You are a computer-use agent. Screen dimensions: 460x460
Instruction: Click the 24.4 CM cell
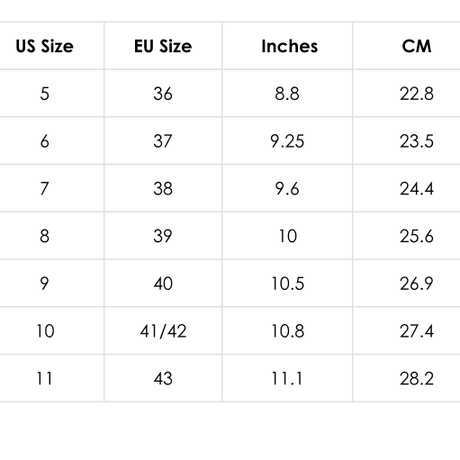[407, 188]
